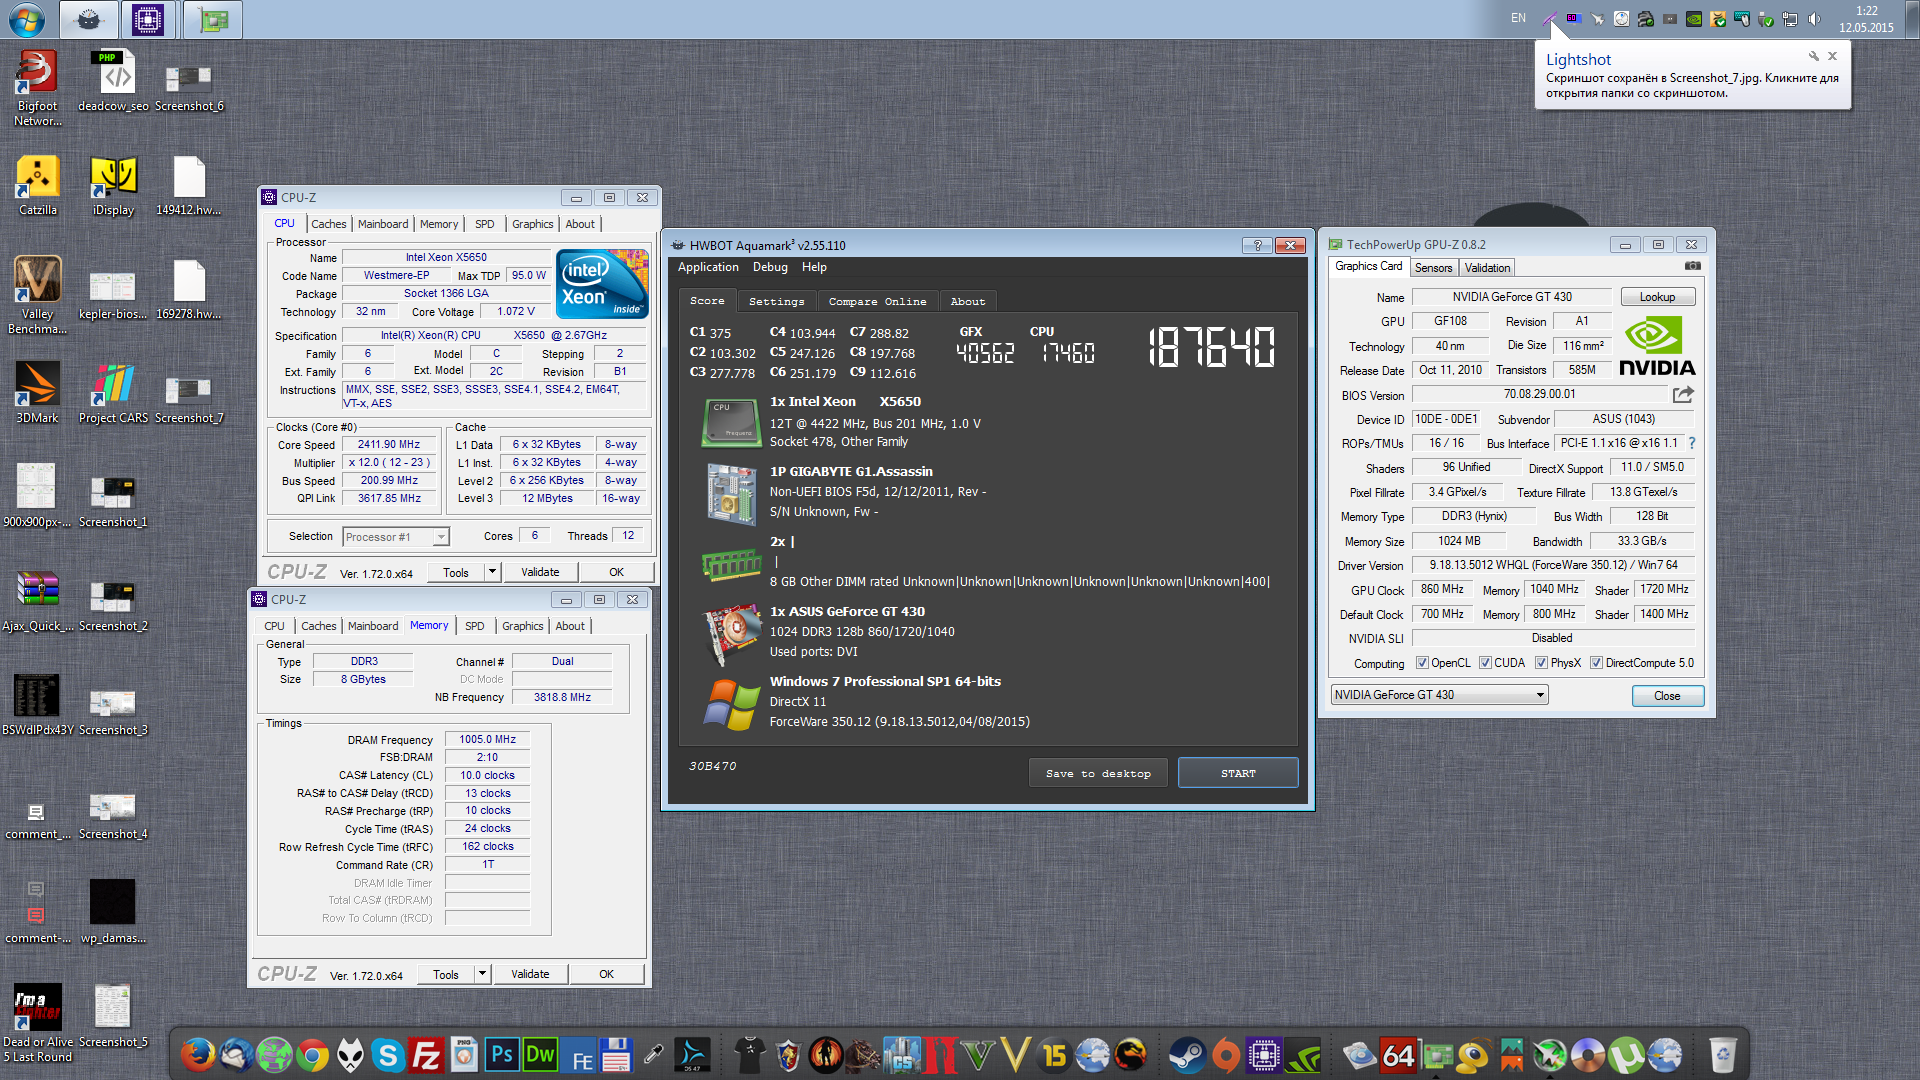Open Help menu in Aquamark
Screen dimensions: 1920x1080
pos(814,267)
